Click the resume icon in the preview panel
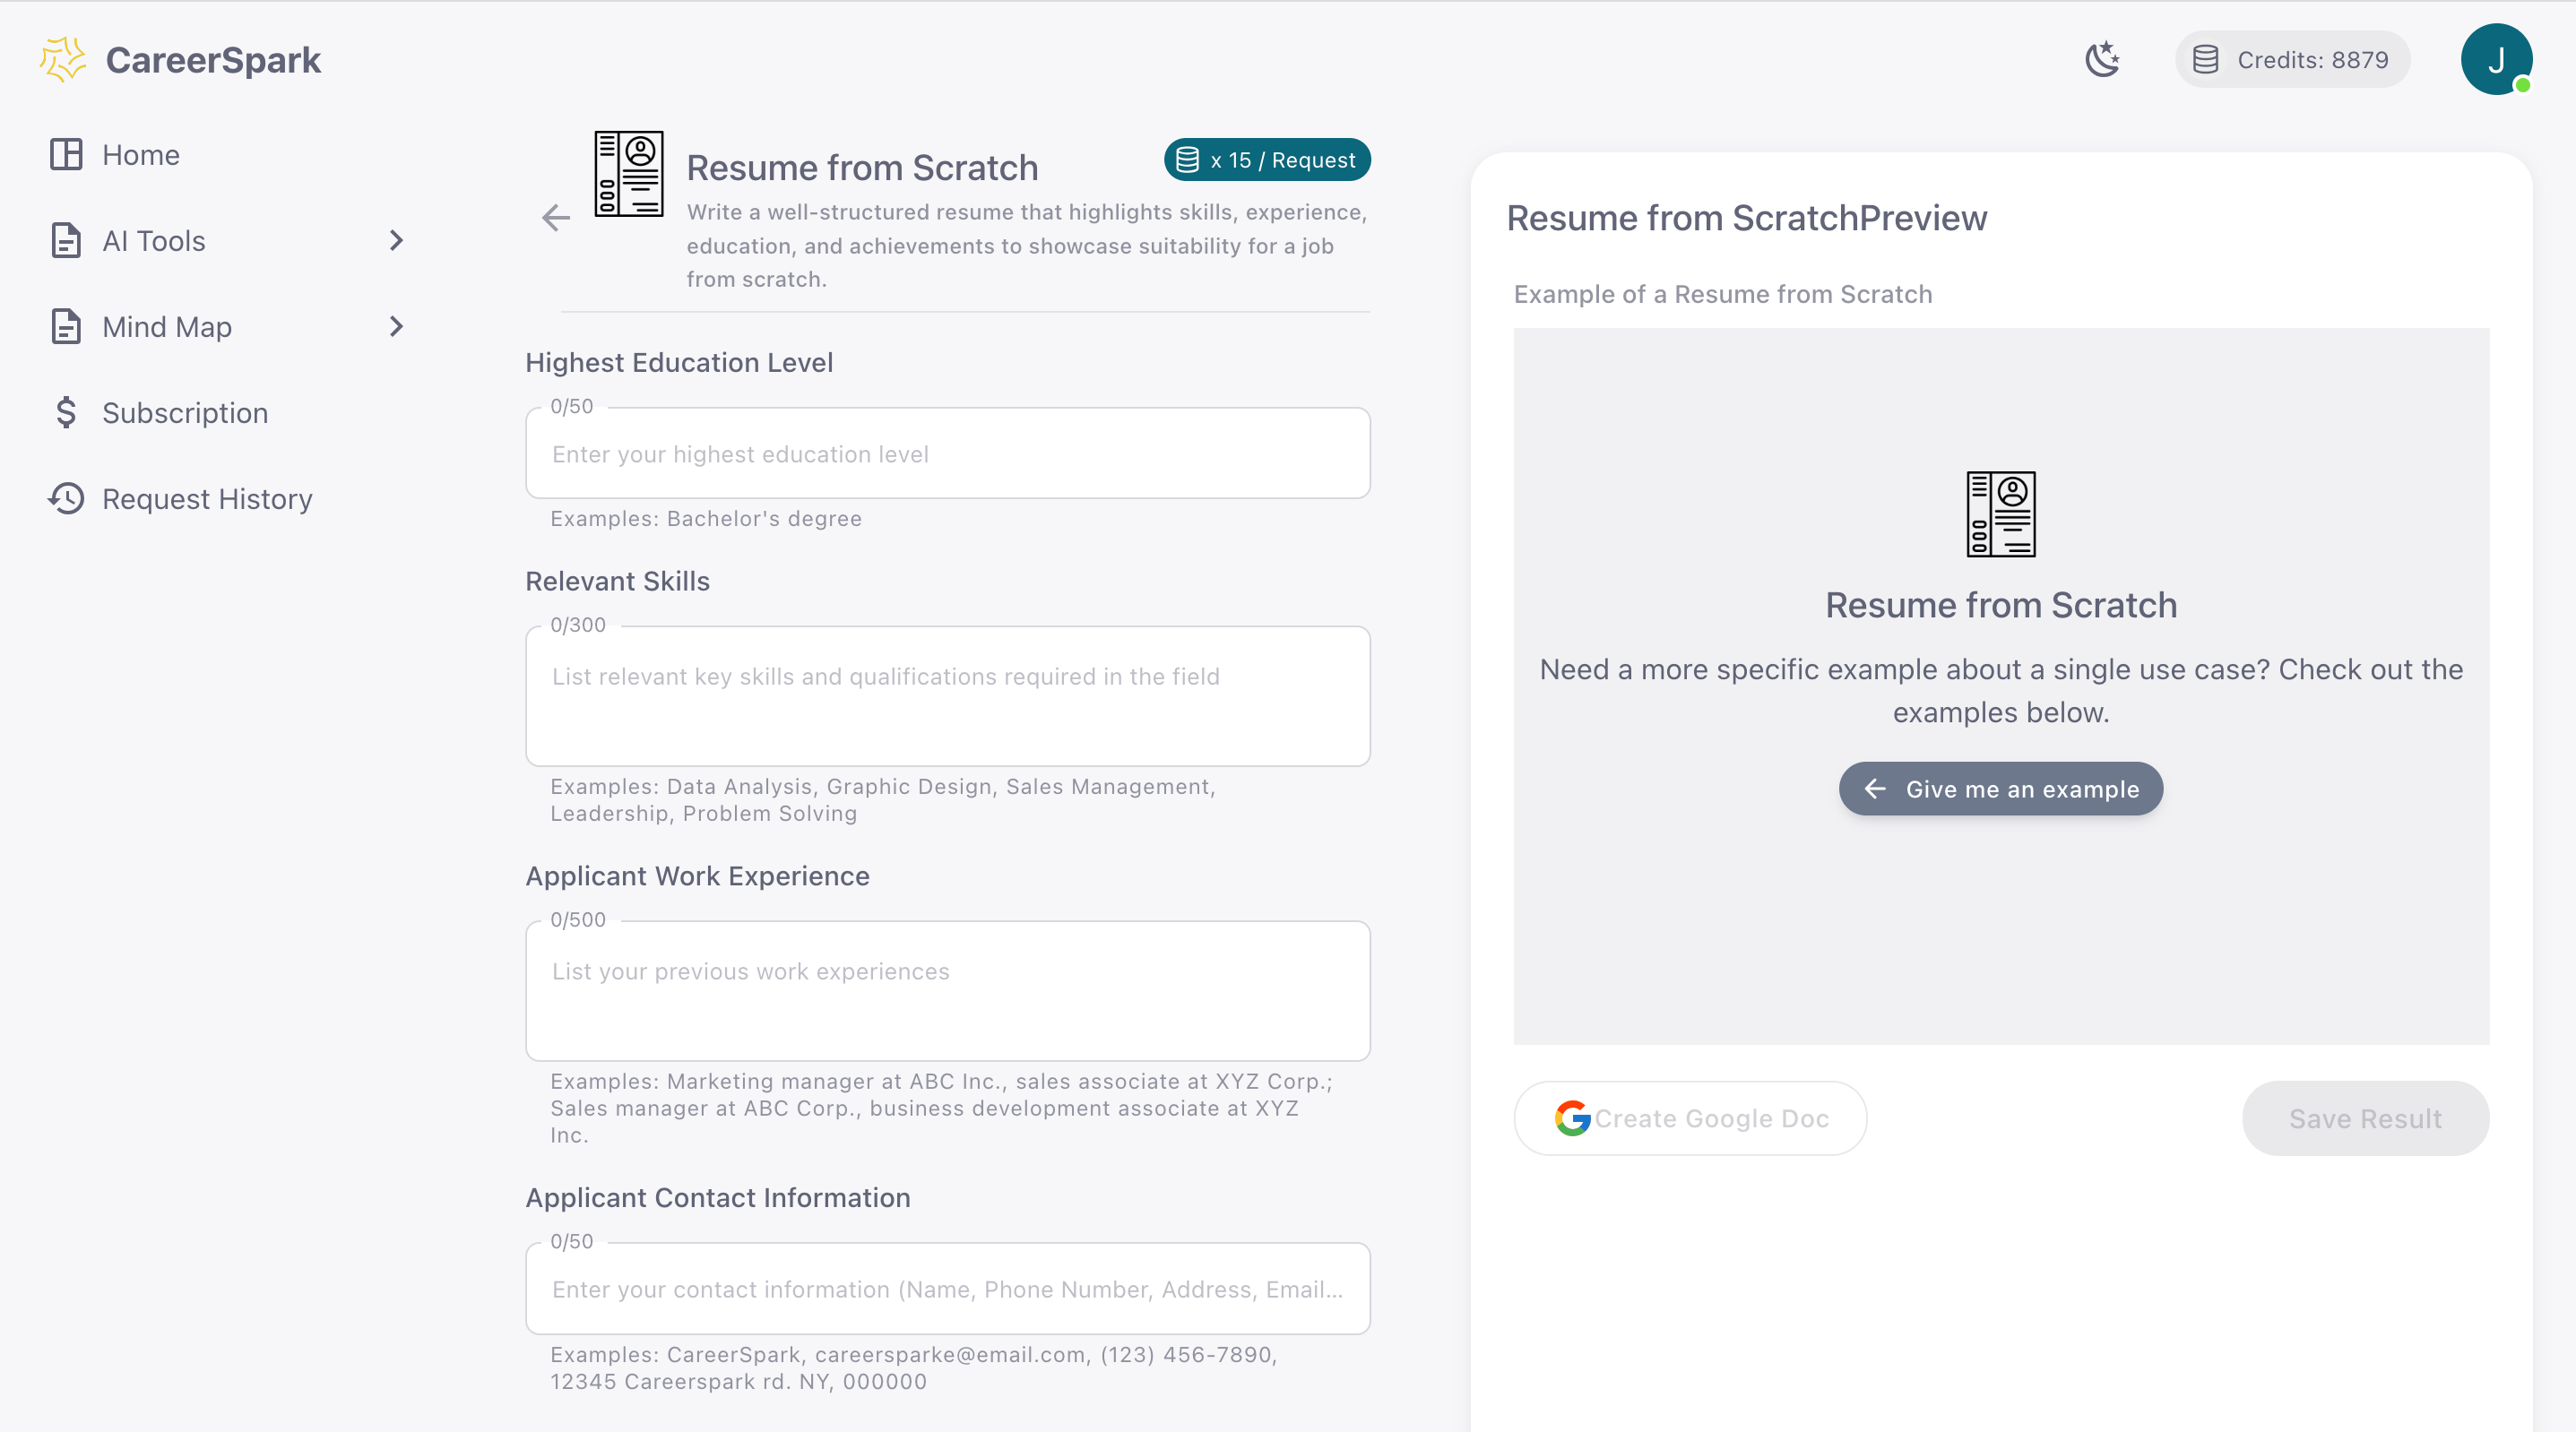 coord(2000,514)
